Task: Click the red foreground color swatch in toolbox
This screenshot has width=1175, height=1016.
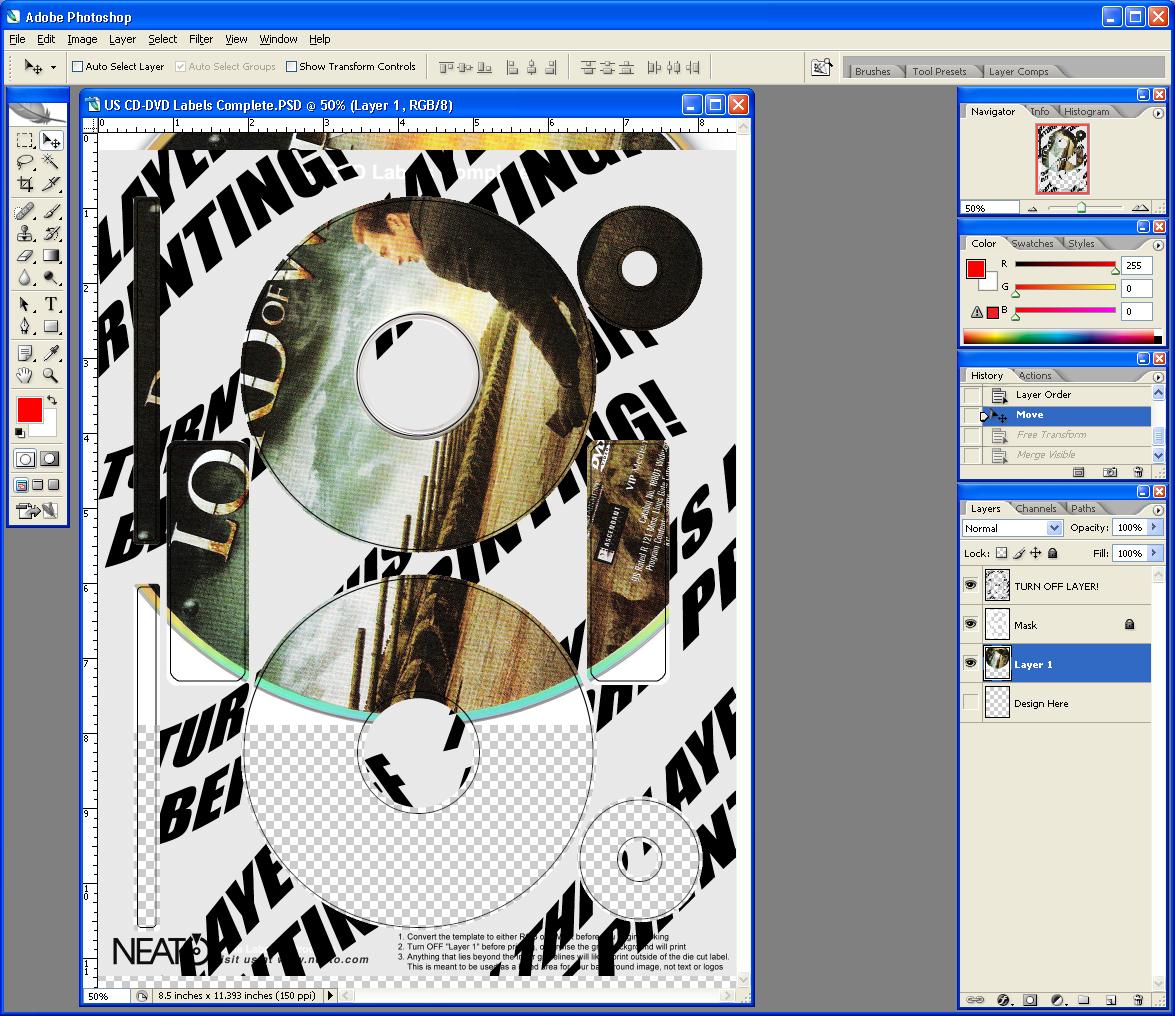Action: pyautogui.click(x=30, y=410)
